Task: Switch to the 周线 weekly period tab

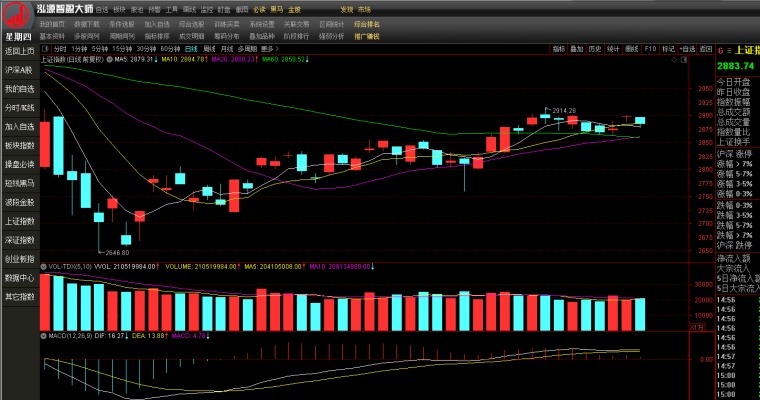Action: click(209, 49)
